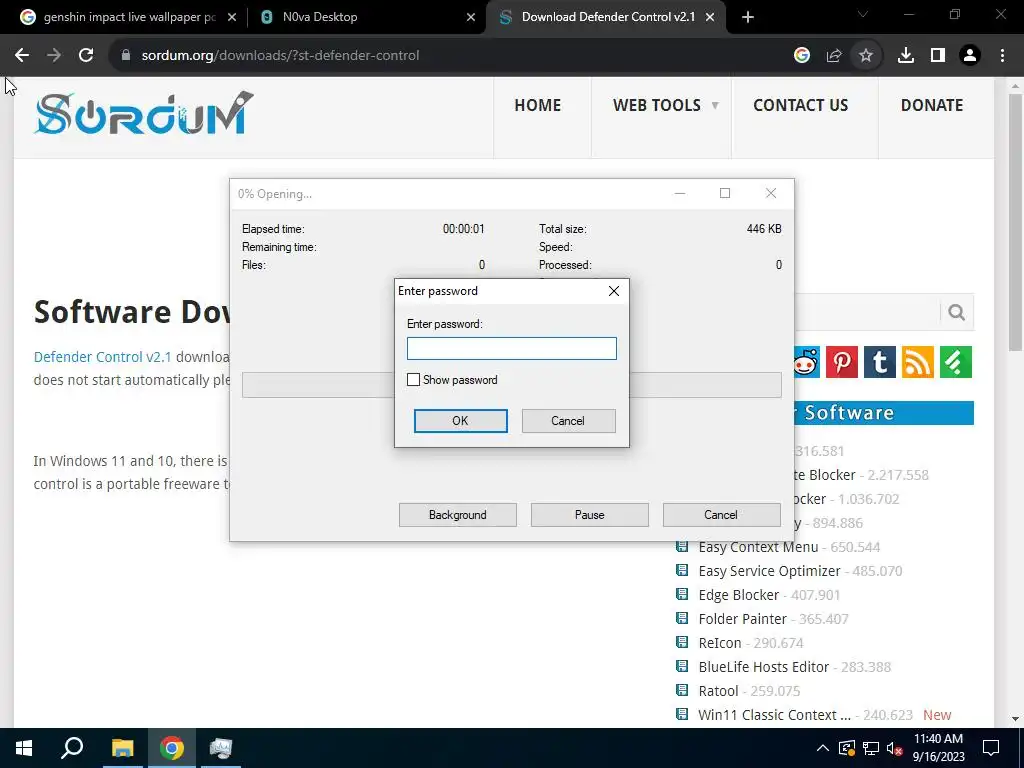Expand the WEB TOOLS menu
Image resolution: width=1024 pixels, height=768 pixels.
665,105
